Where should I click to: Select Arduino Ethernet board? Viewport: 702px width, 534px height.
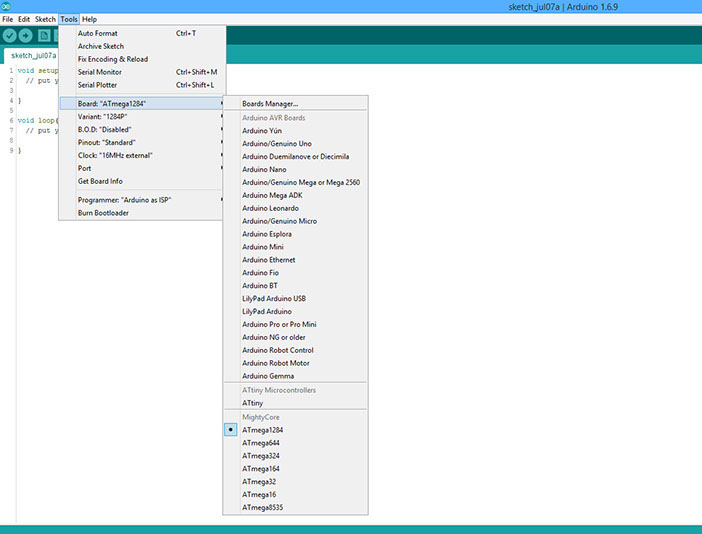(295, 260)
